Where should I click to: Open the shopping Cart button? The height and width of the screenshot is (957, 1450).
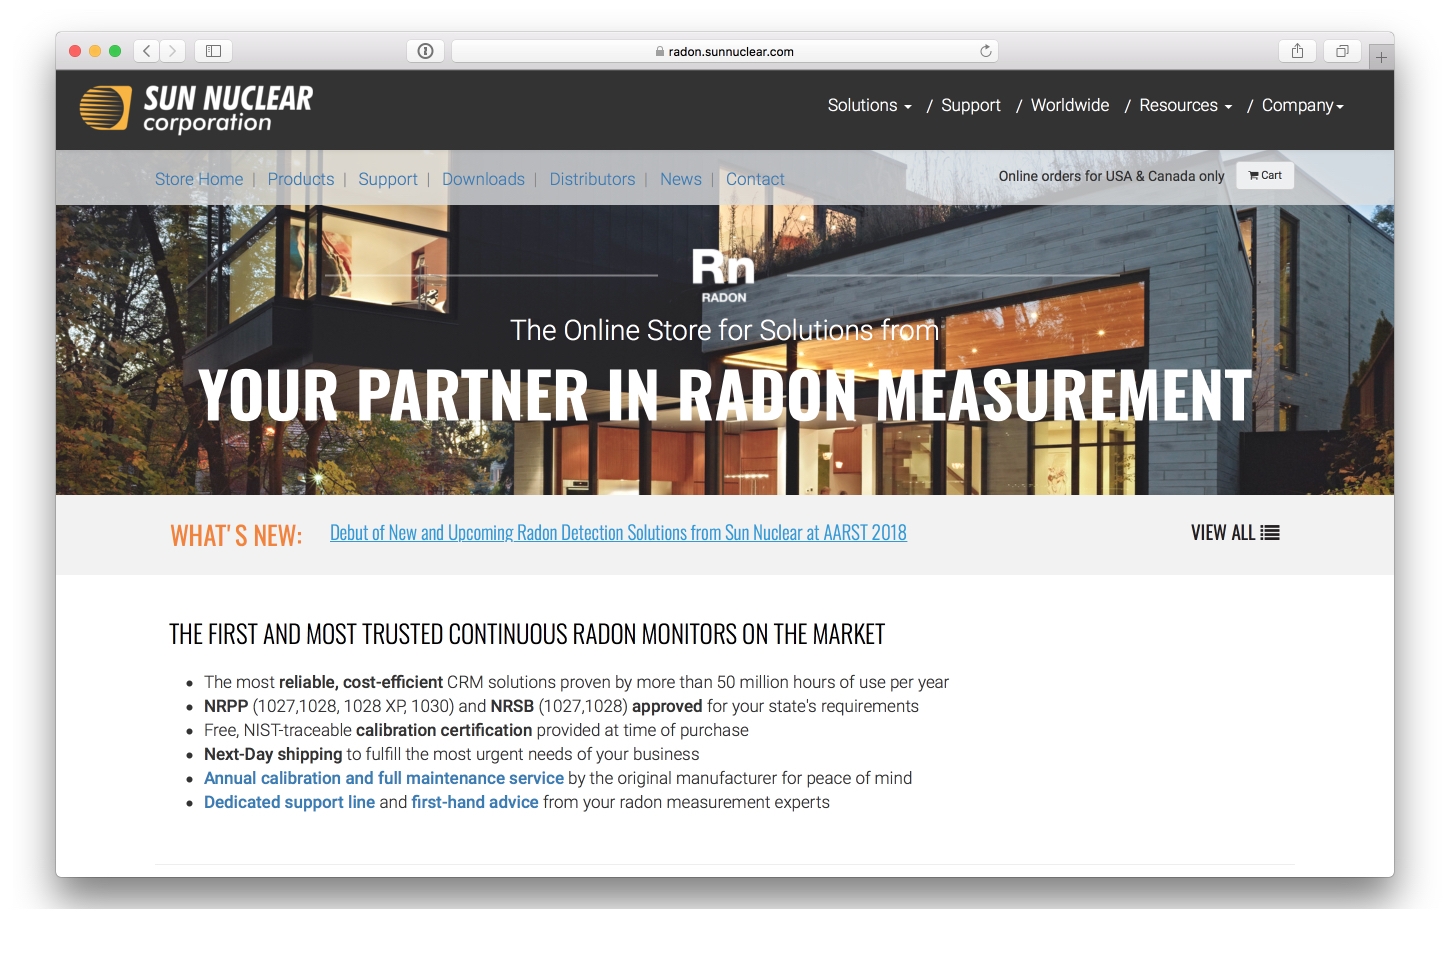pos(1265,176)
